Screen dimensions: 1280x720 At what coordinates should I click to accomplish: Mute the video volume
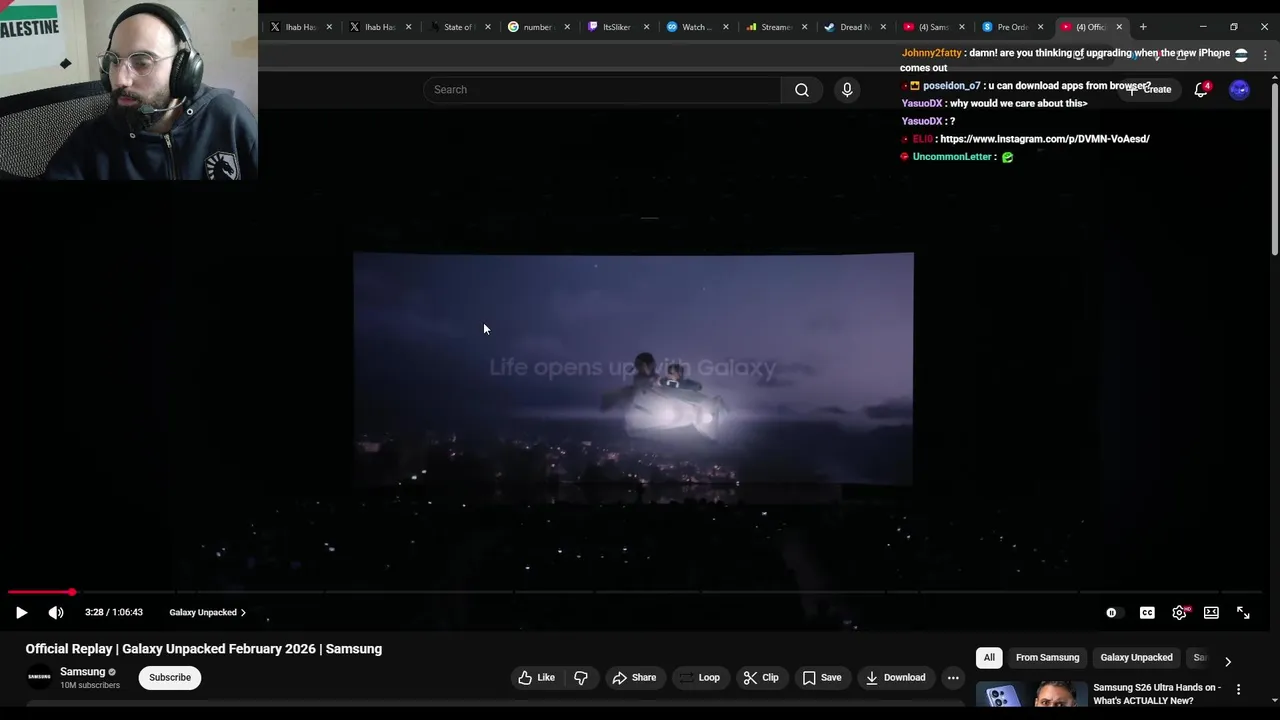point(56,612)
